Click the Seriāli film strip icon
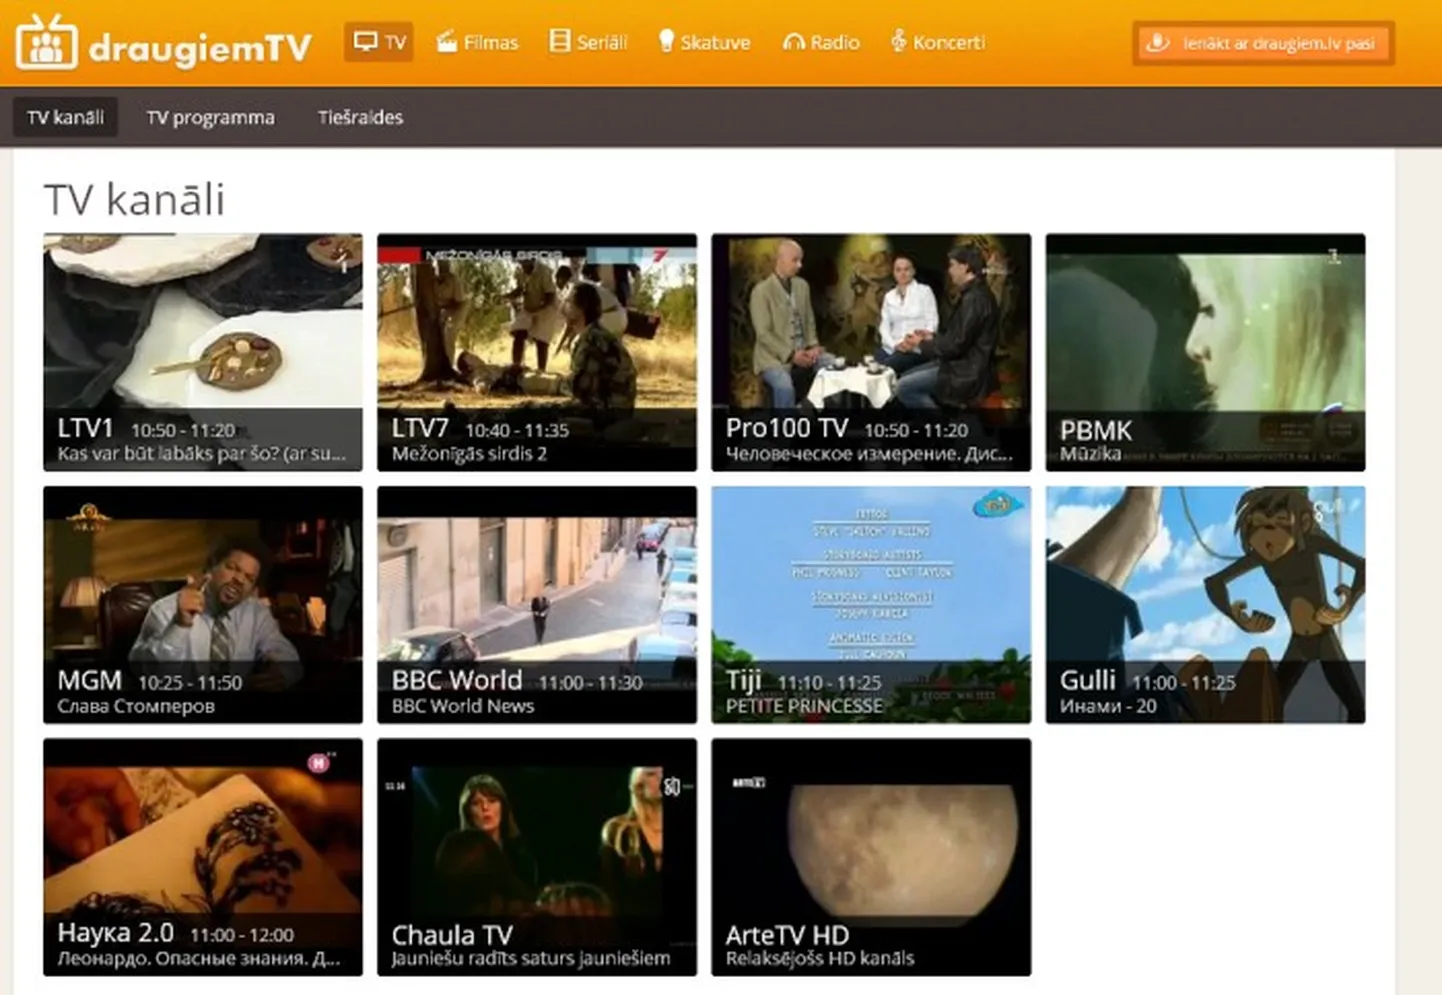The height and width of the screenshot is (995, 1442). point(560,41)
